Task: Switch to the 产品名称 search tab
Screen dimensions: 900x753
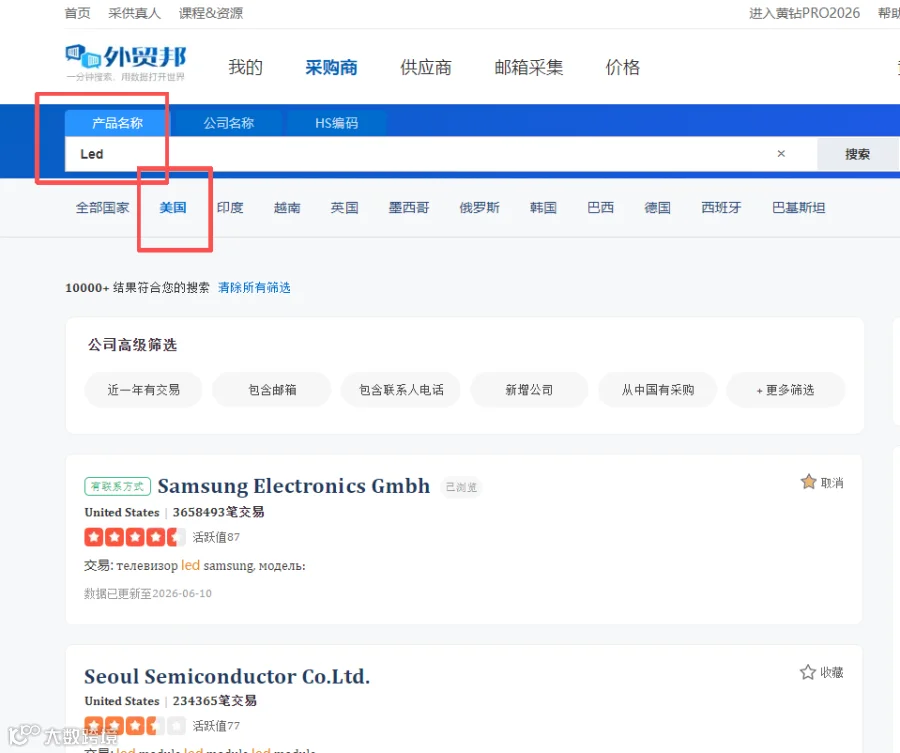Action: [117, 123]
